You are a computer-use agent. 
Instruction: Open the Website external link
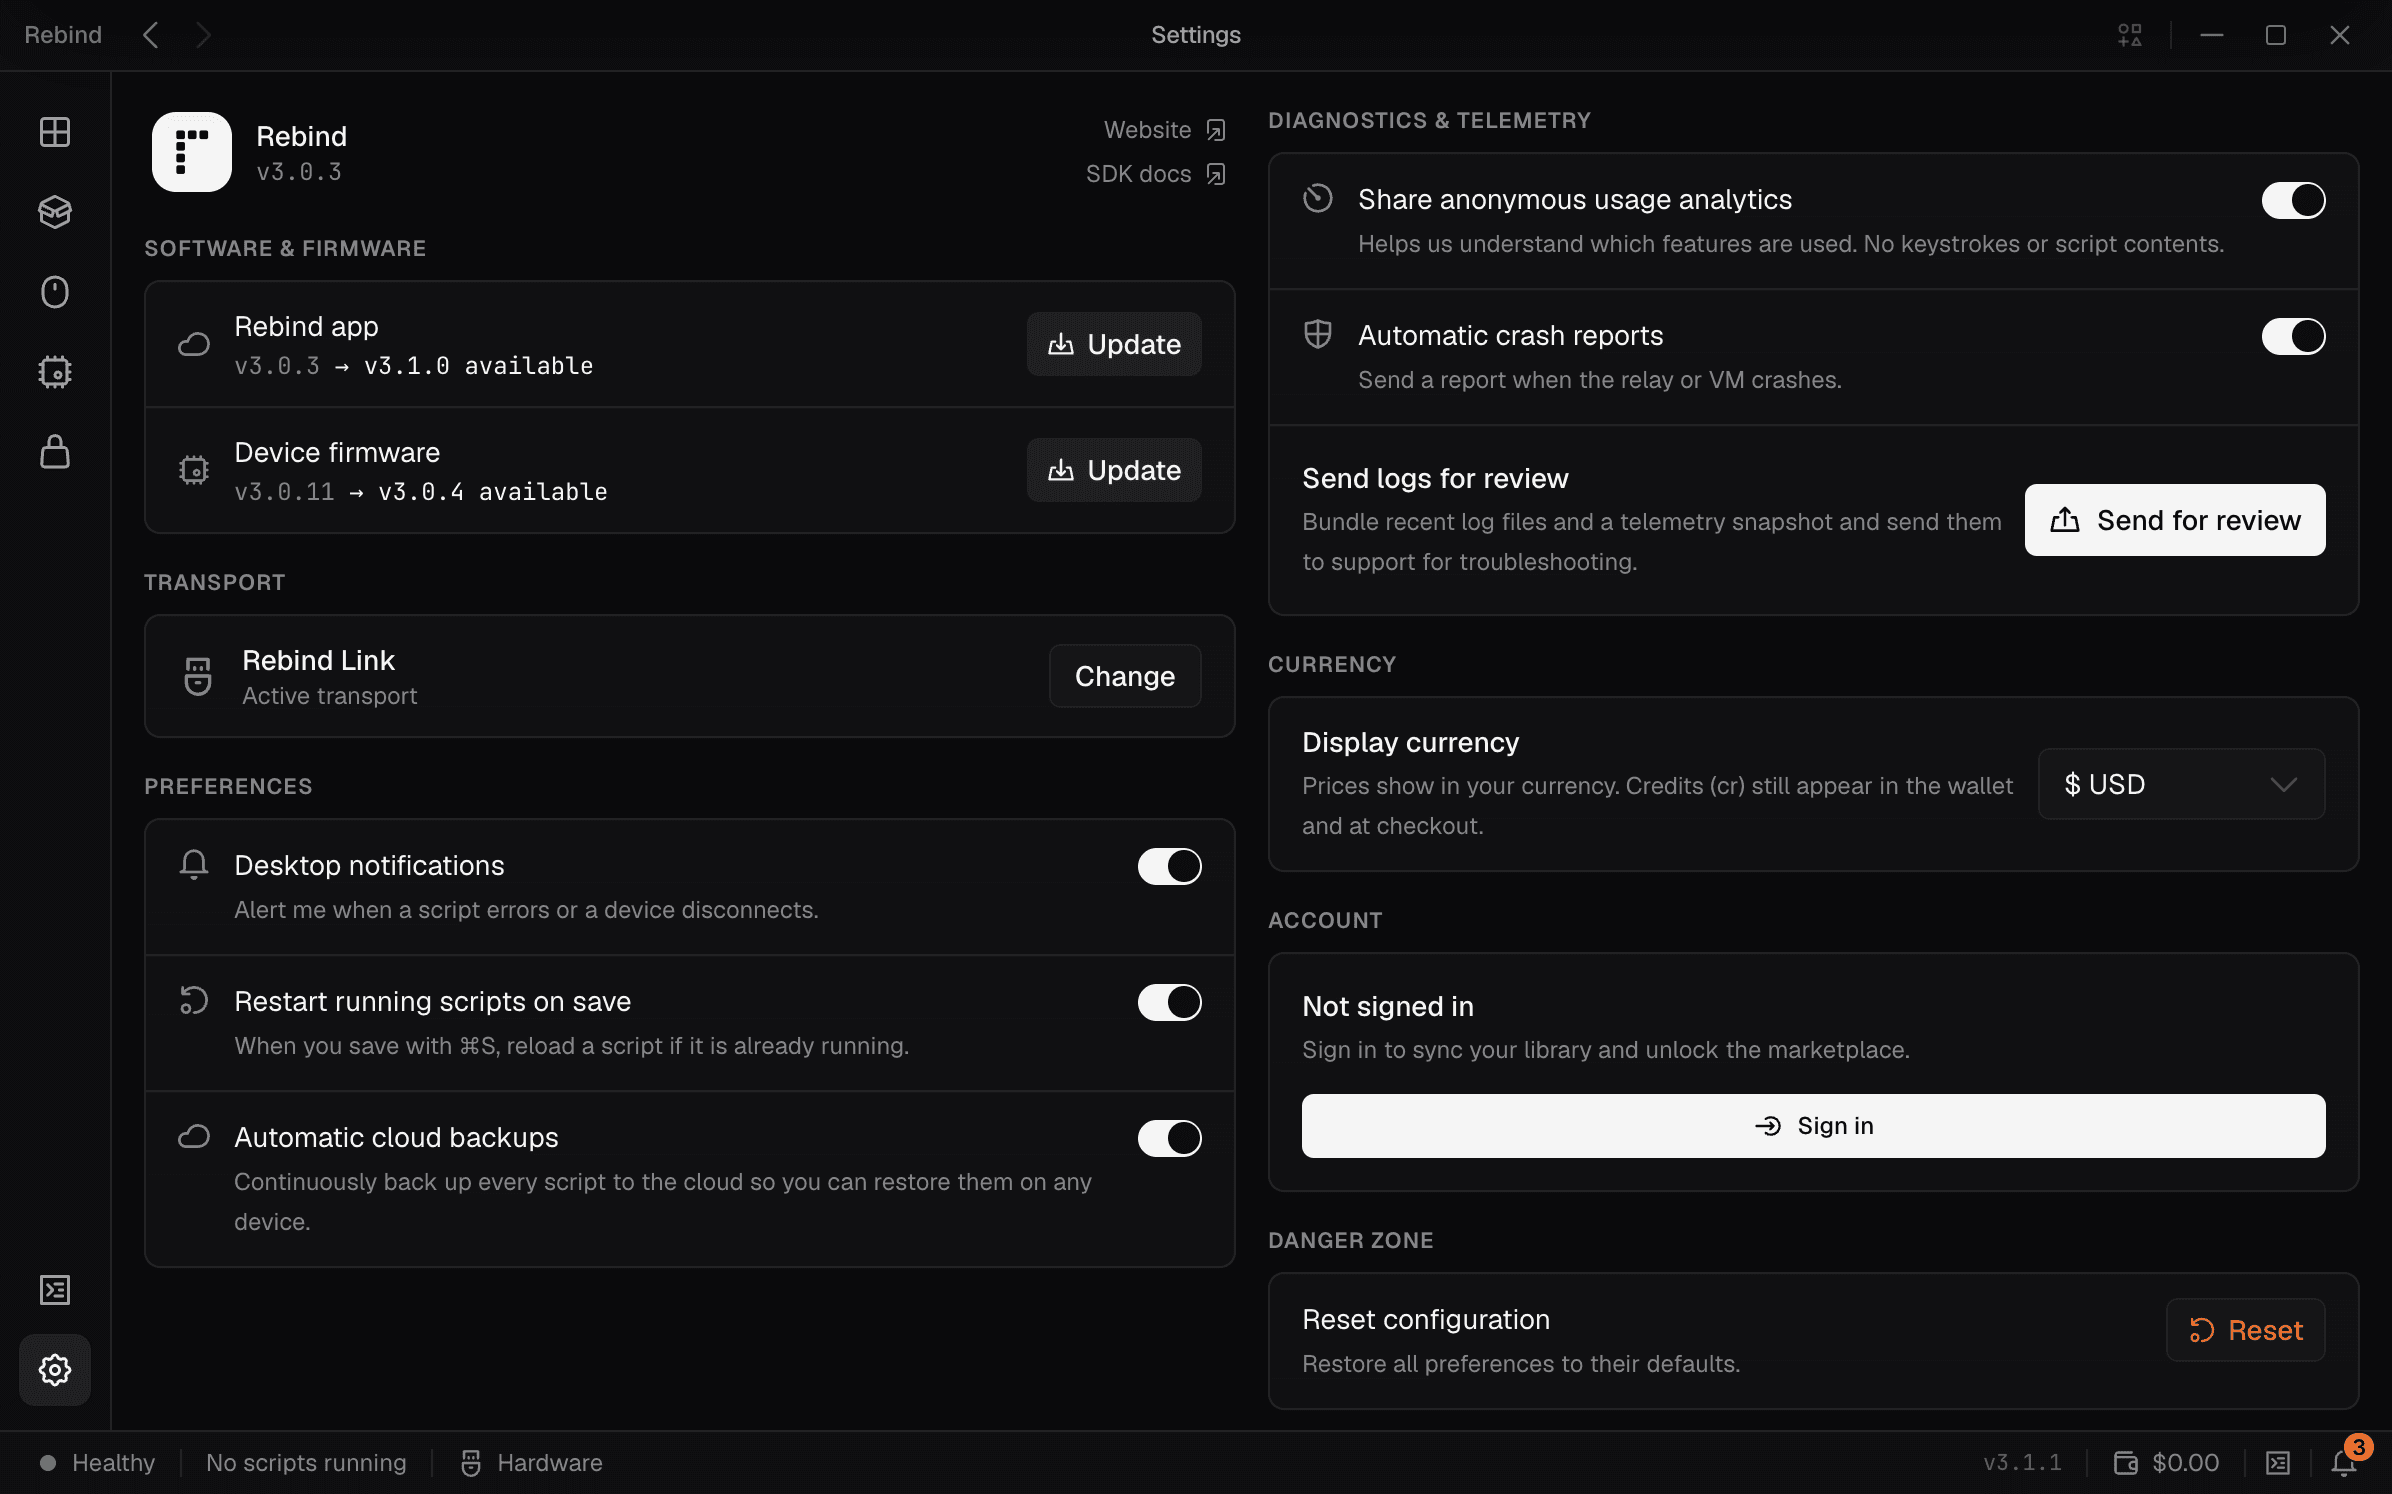click(1164, 130)
